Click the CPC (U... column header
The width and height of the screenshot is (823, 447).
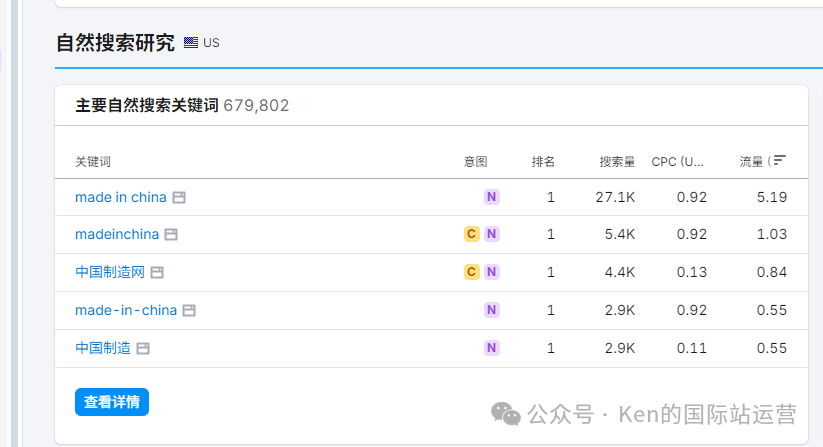pyautogui.click(x=678, y=162)
